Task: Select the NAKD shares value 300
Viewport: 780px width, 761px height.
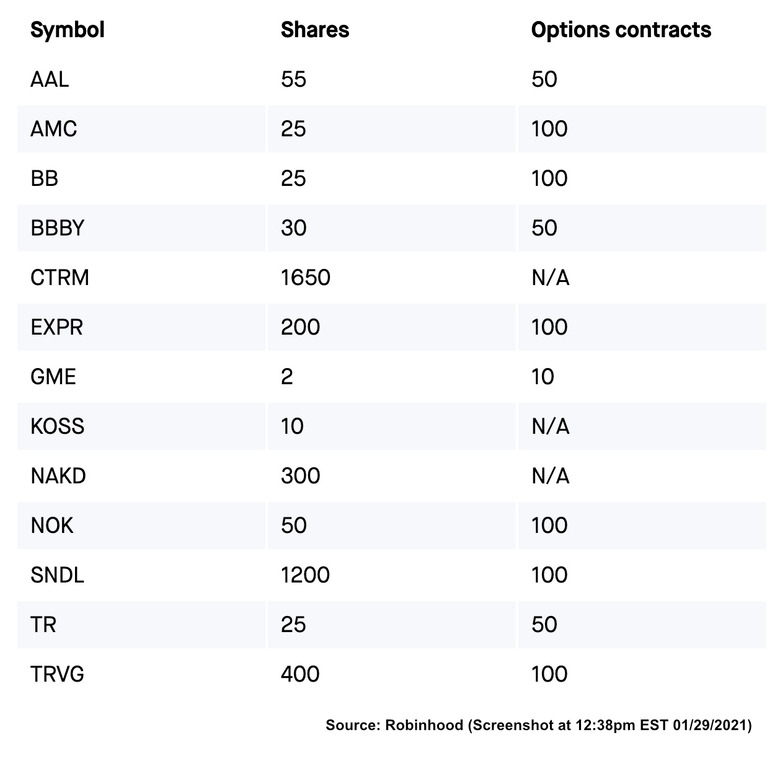Action: (x=300, y=476)
